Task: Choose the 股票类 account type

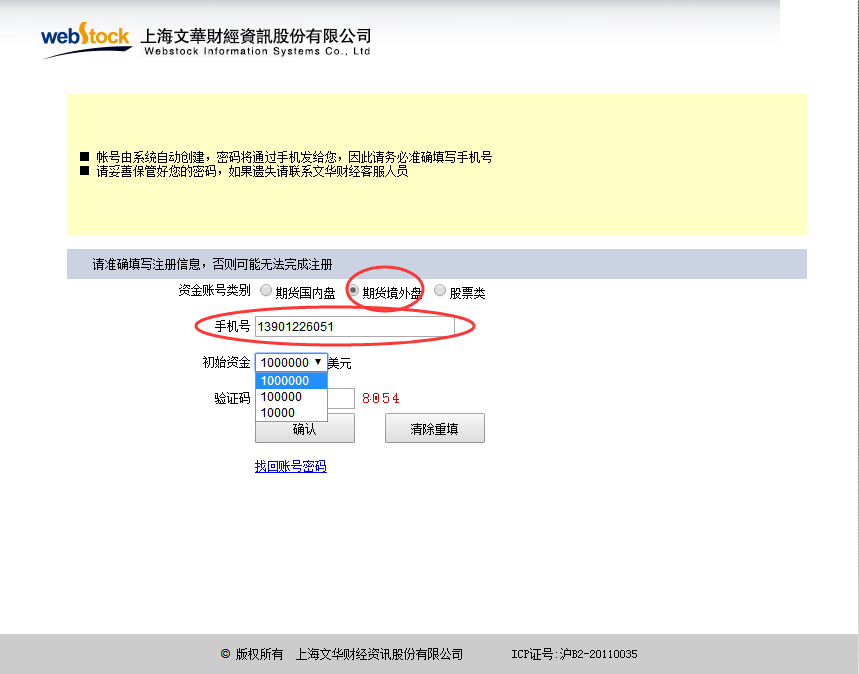Action: (440, 291)
